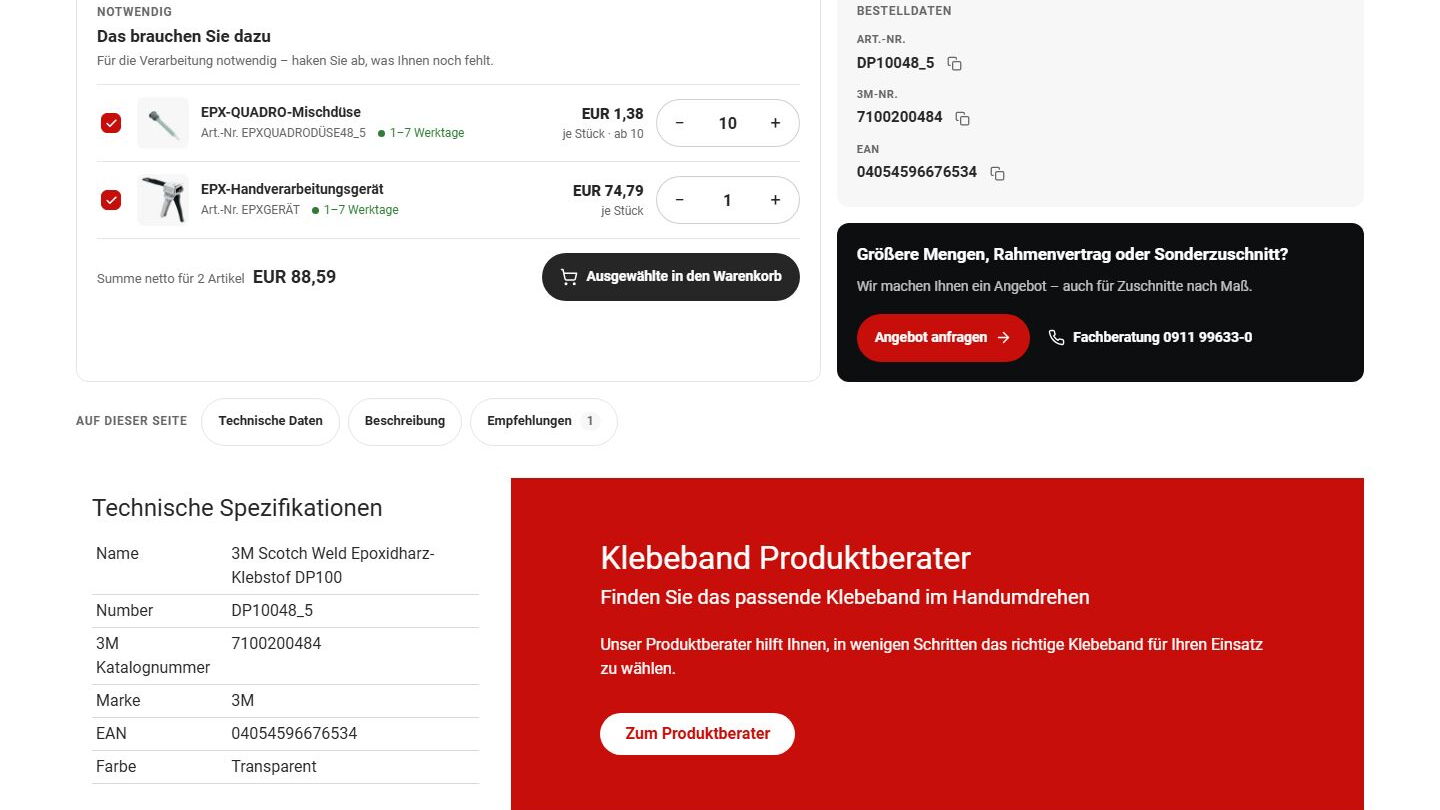This screenshot has width=1440, height=810.
Task: Select the Art.-Nr. EPXQUADRODÜSE48_5 text
Action: point(283,133)
